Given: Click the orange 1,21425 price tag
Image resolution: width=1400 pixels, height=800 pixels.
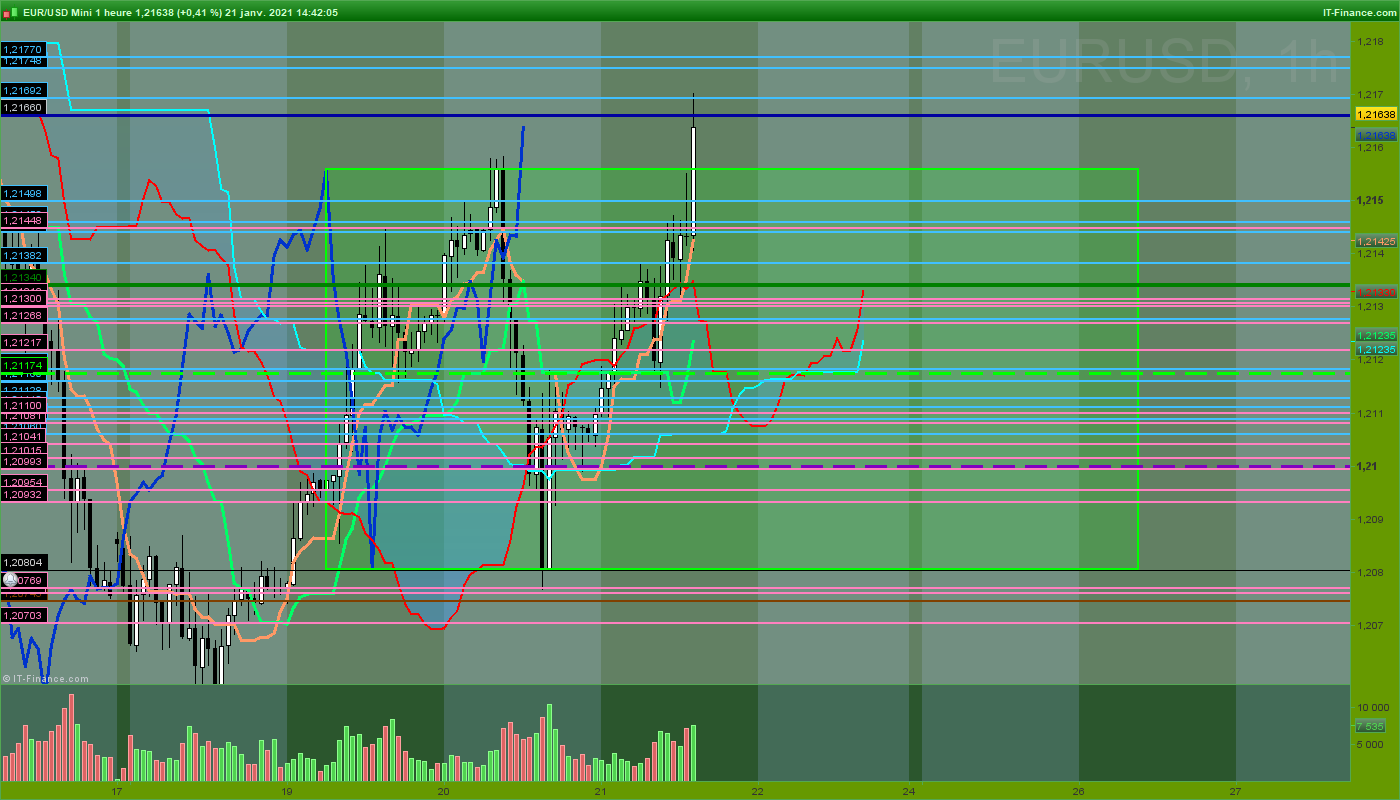Looking at the screenshot, I should pyautogui.click(x=1375, y=241).
